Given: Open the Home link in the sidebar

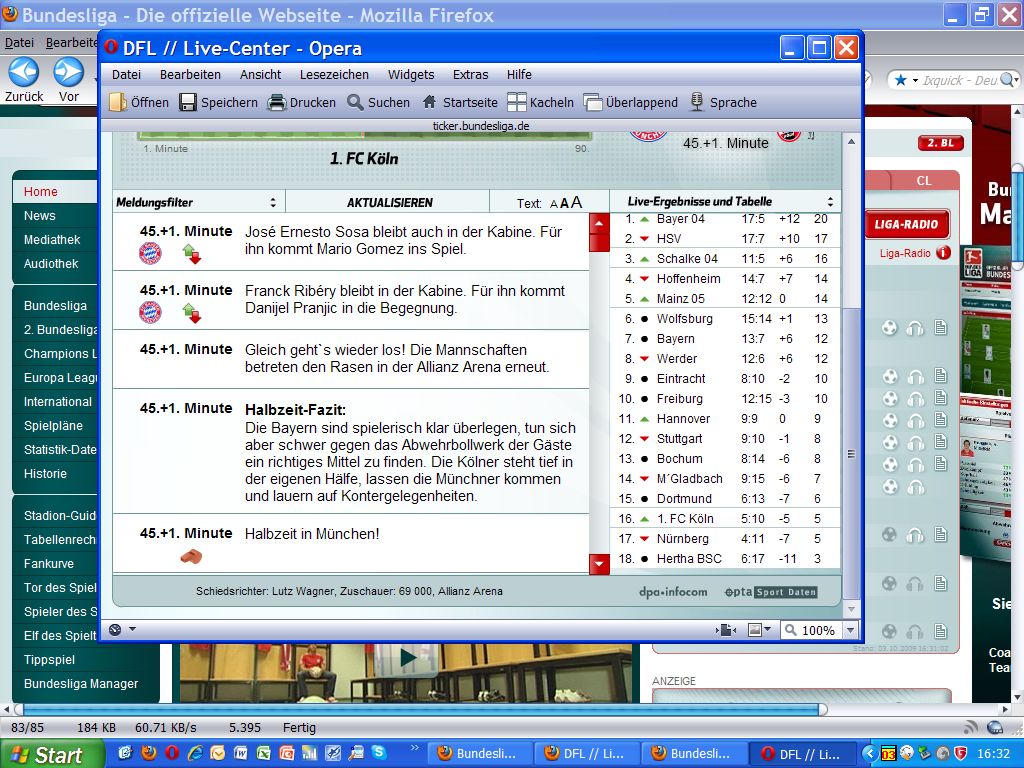Looking at the screenshot, I should pos(40,191).
